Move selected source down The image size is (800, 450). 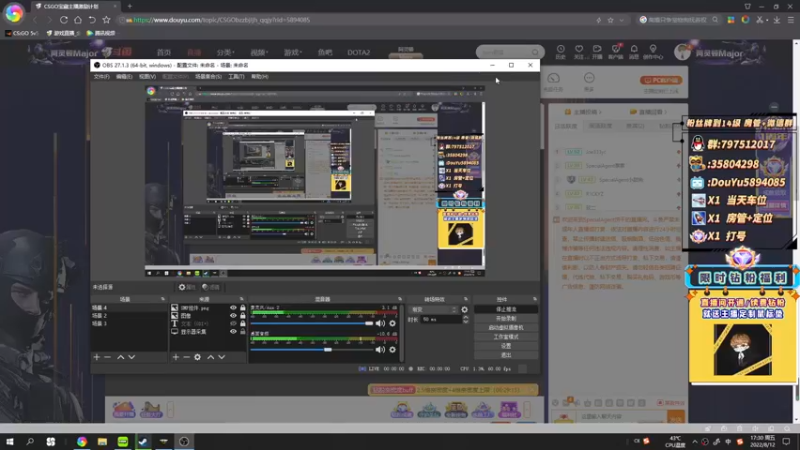(222, 357)
